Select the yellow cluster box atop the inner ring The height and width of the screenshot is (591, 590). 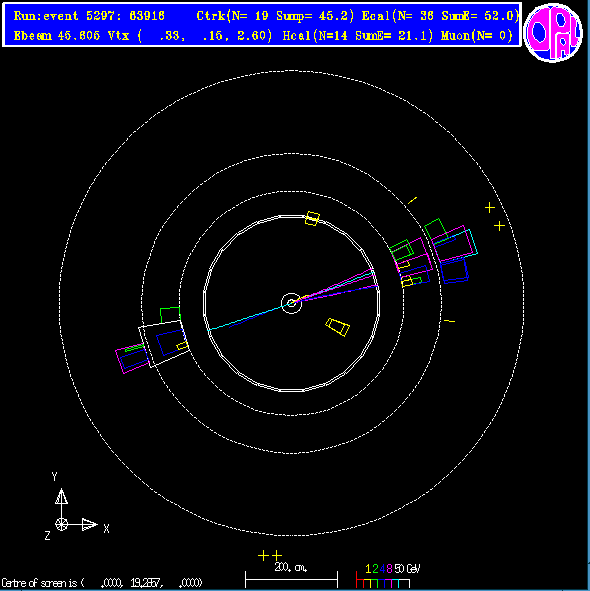point(312,219)
